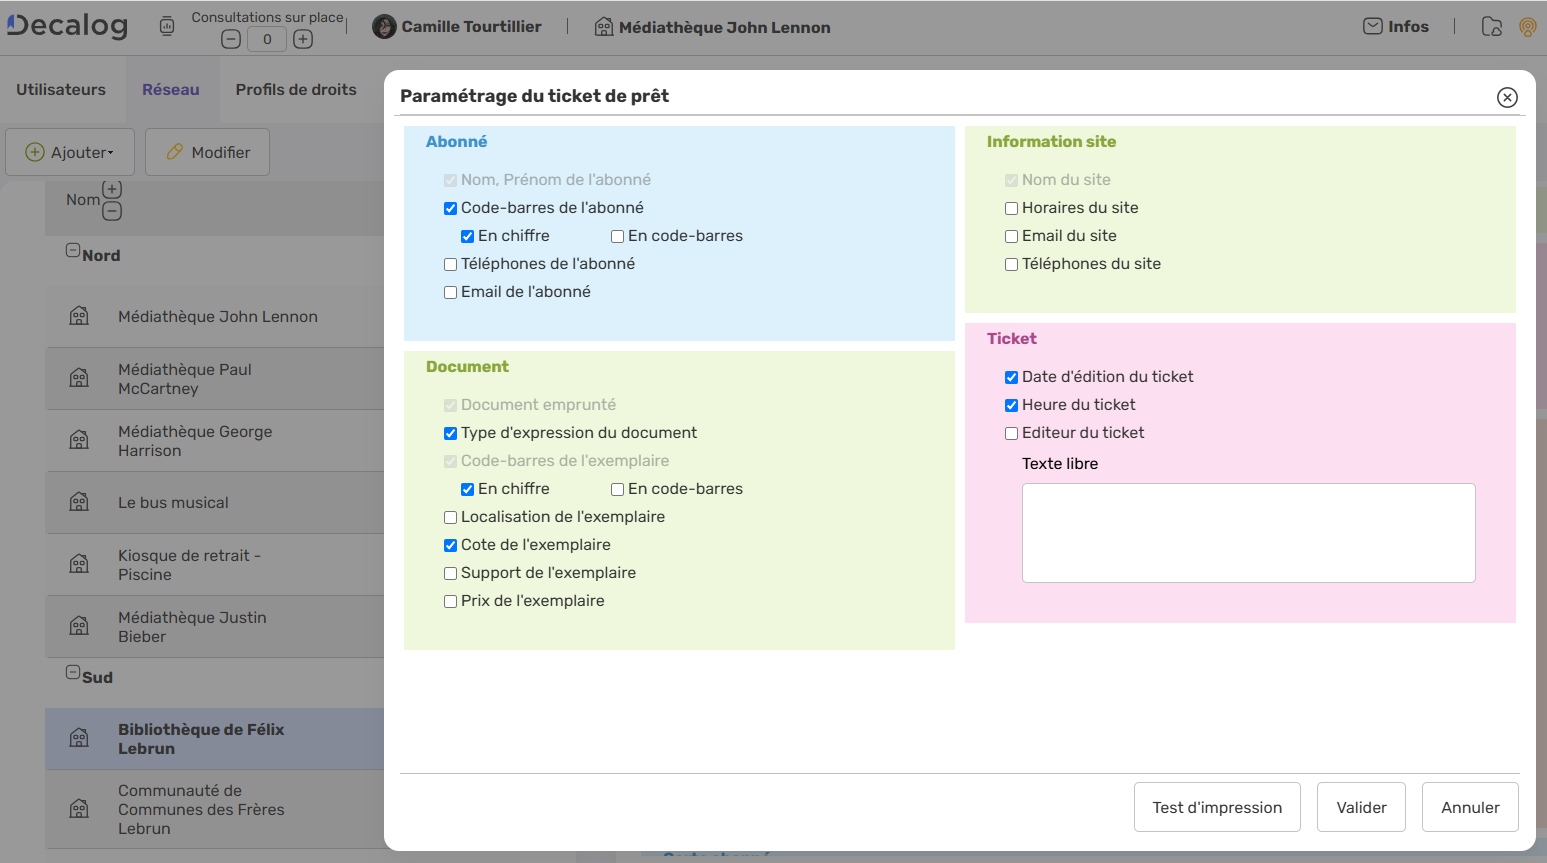The image size is (1547, 863).
Task: Click Camille Tourtillier user avatar
Action: 384,27
